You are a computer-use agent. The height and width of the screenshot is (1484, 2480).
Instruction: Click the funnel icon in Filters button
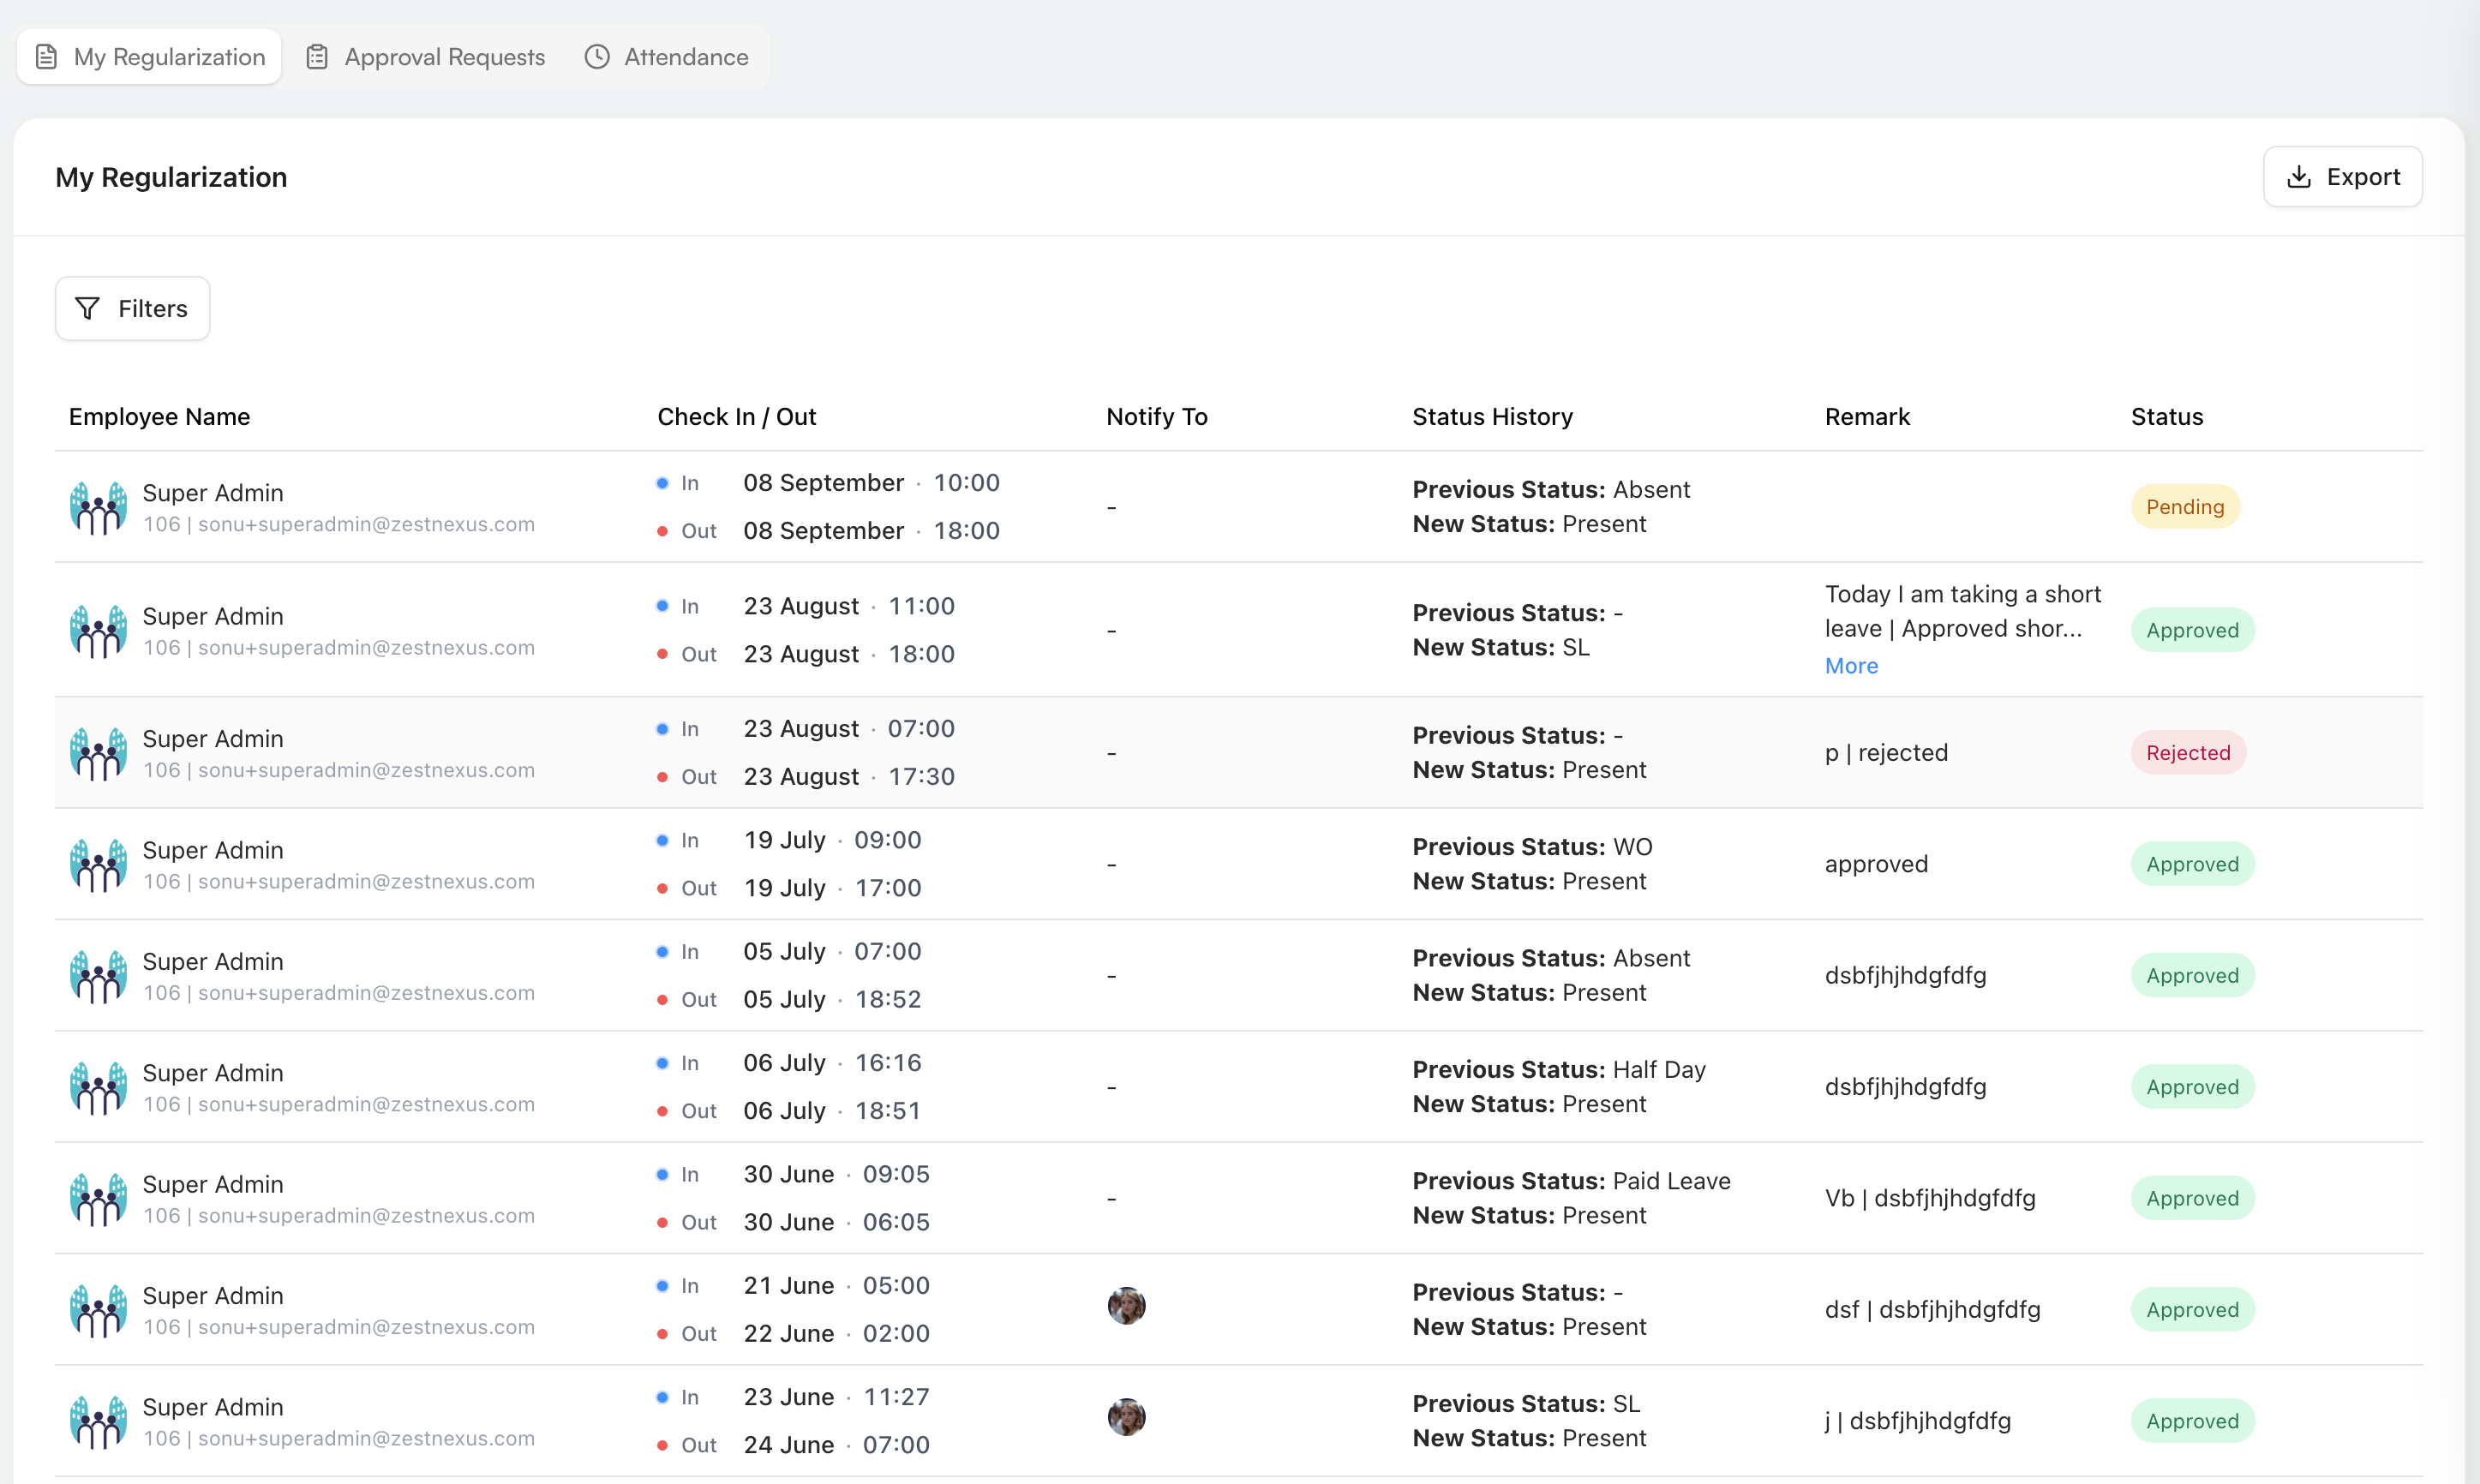coord(88,309)
